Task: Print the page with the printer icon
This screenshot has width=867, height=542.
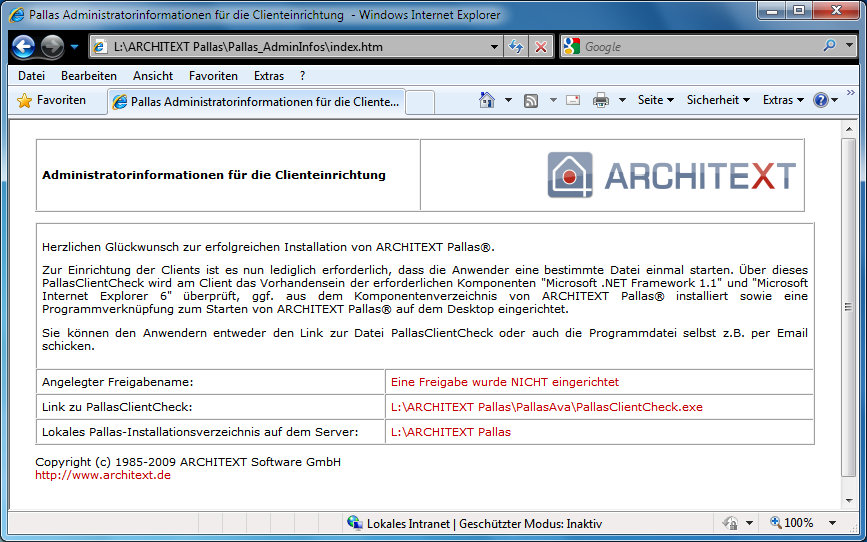Action: 601,101
